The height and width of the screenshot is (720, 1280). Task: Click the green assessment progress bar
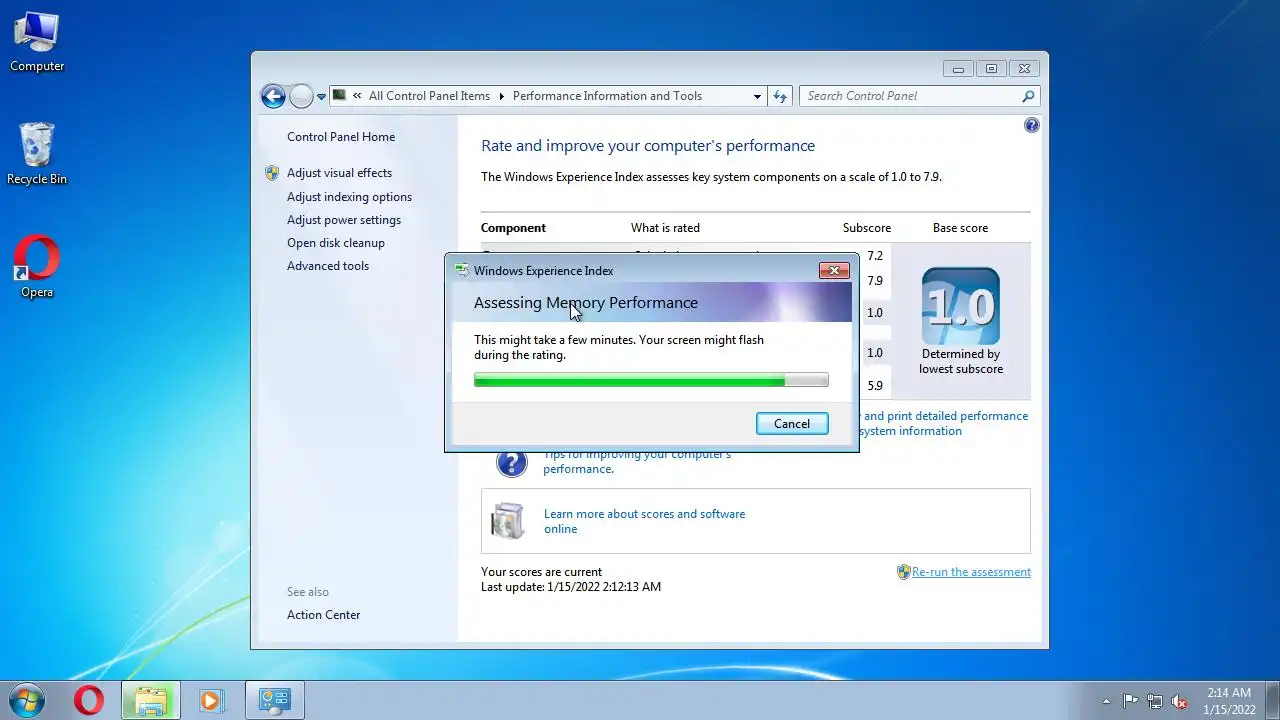(651, 380)
